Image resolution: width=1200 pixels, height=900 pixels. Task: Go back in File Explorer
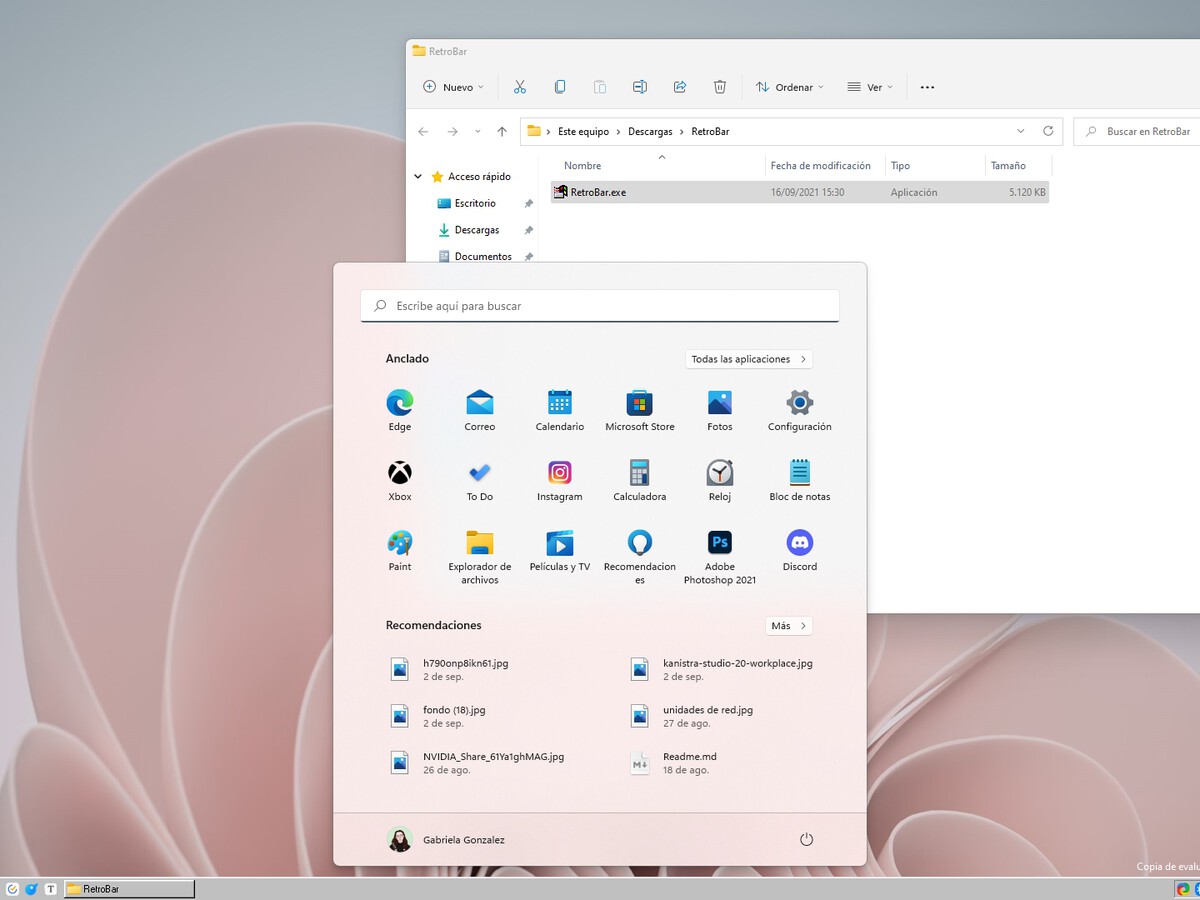click(x=423, y=131)
